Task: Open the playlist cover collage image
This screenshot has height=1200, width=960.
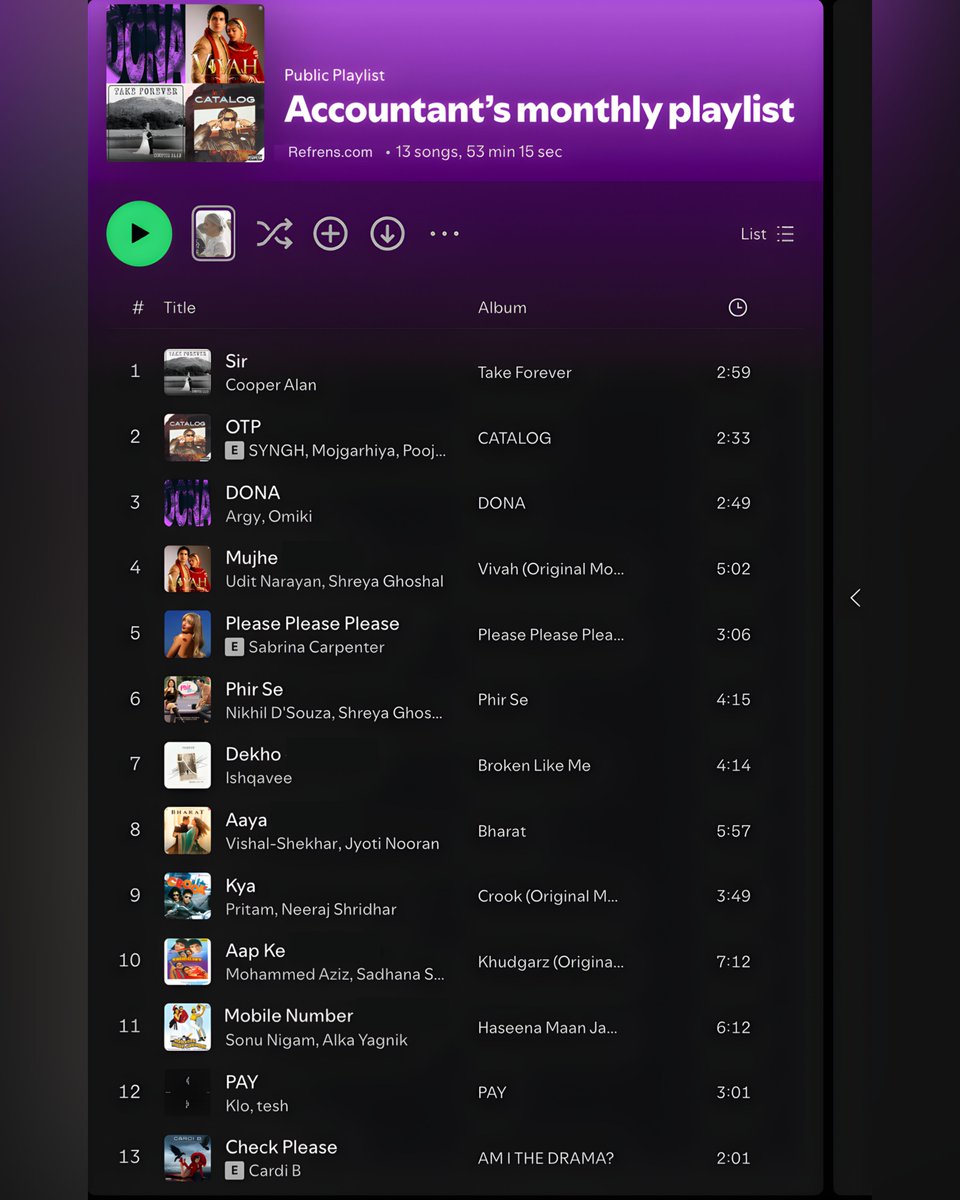Action: 186,83
